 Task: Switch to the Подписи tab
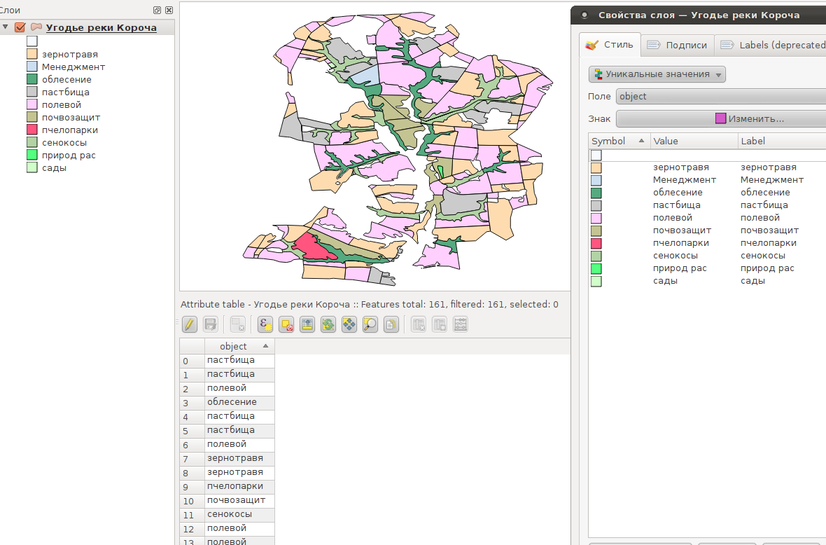[x=677, y=45]
